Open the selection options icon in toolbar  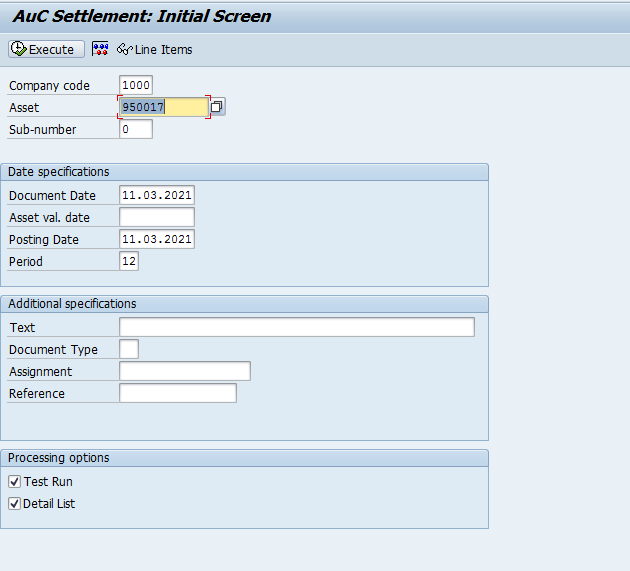pos(100,49)
